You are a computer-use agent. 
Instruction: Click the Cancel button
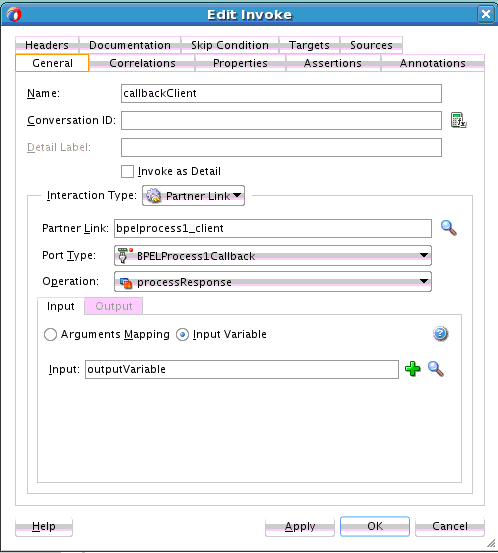pyautogui.click(x=450, y=527)
